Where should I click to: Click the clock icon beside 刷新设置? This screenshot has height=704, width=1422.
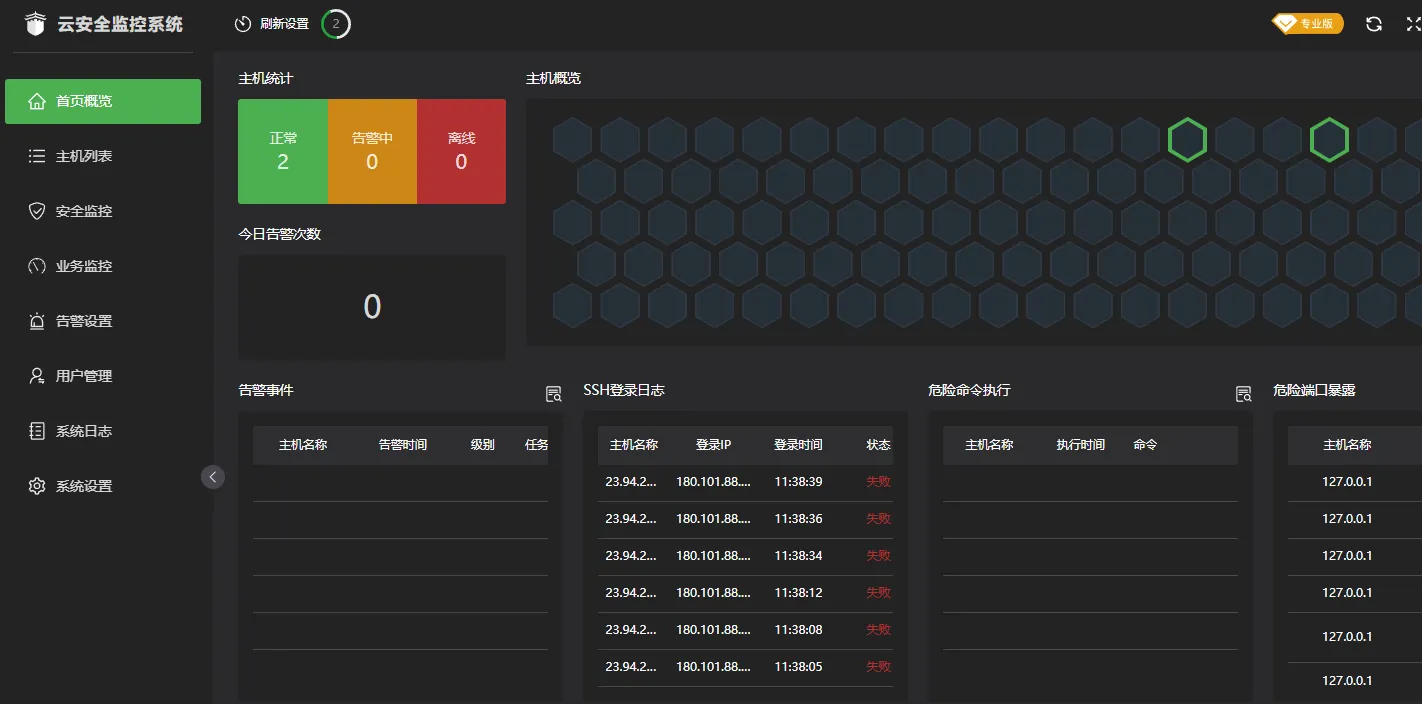tap(243, 24)
